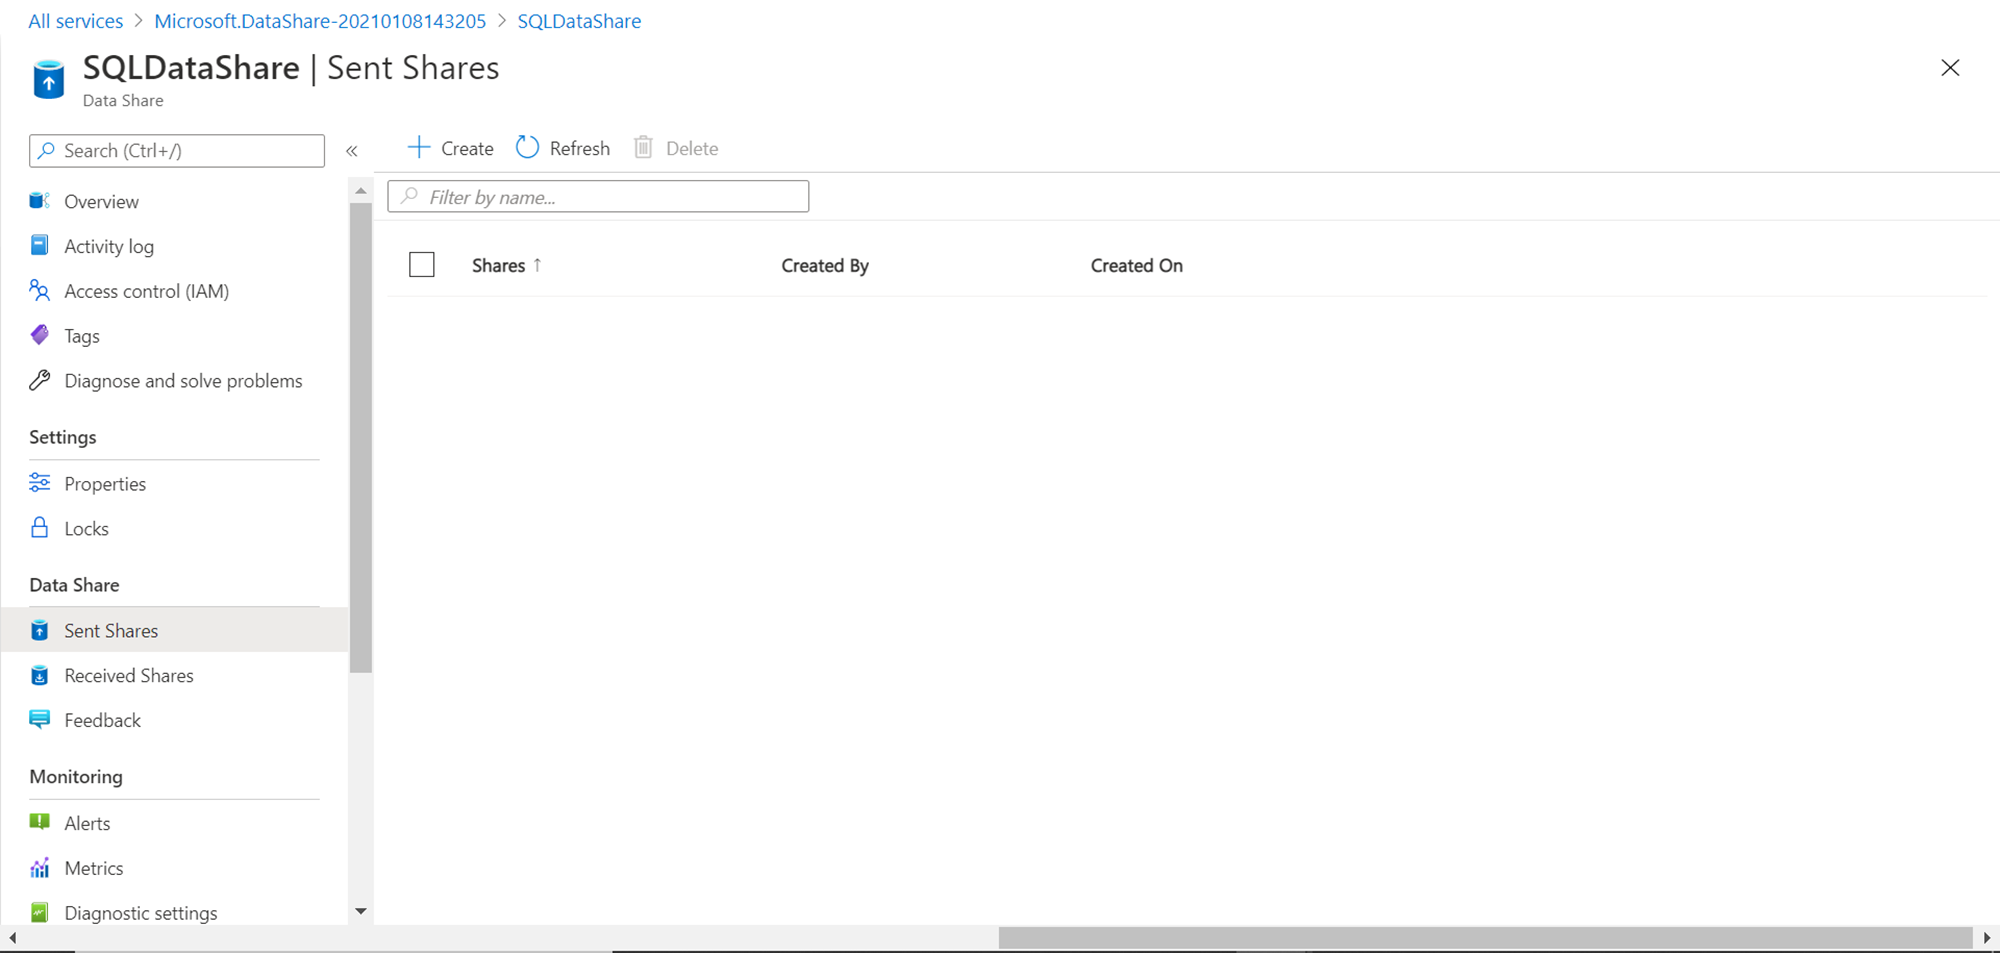Screen dimensions: 2000x953
Task: Click the green Alerts icon
Action: pos(40,822)
